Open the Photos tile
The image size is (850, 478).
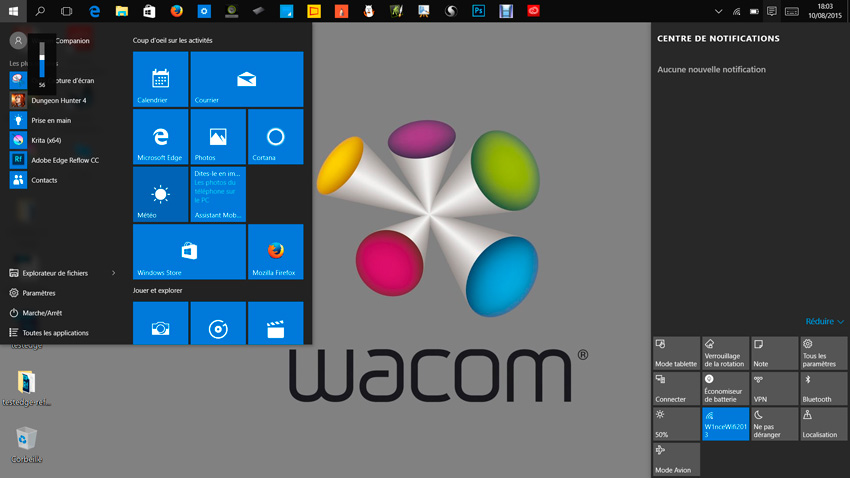[218, 137]
